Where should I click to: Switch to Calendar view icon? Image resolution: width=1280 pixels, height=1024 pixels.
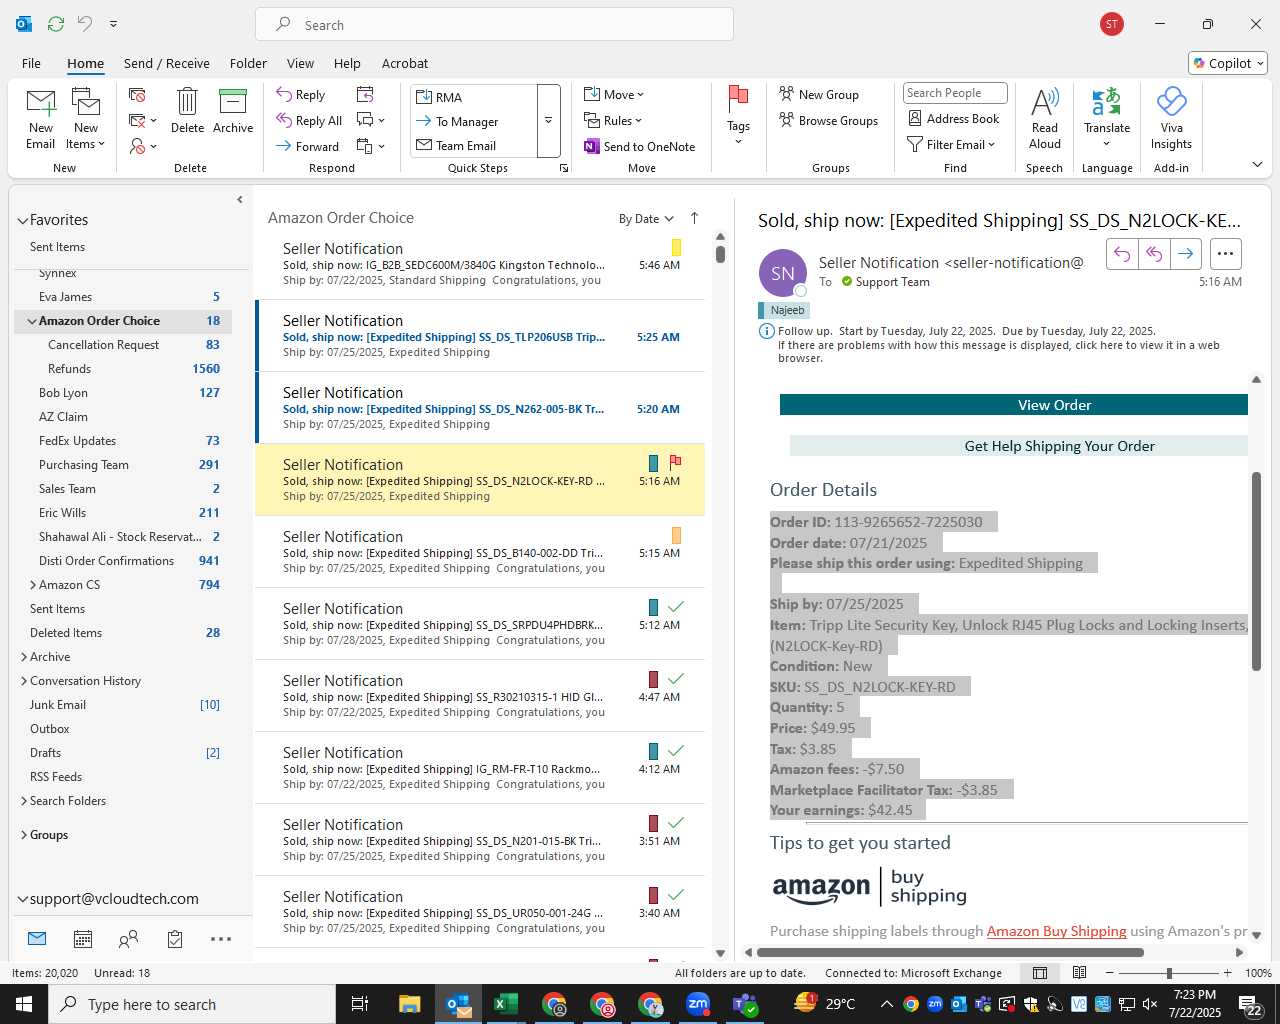pos(83,939)
